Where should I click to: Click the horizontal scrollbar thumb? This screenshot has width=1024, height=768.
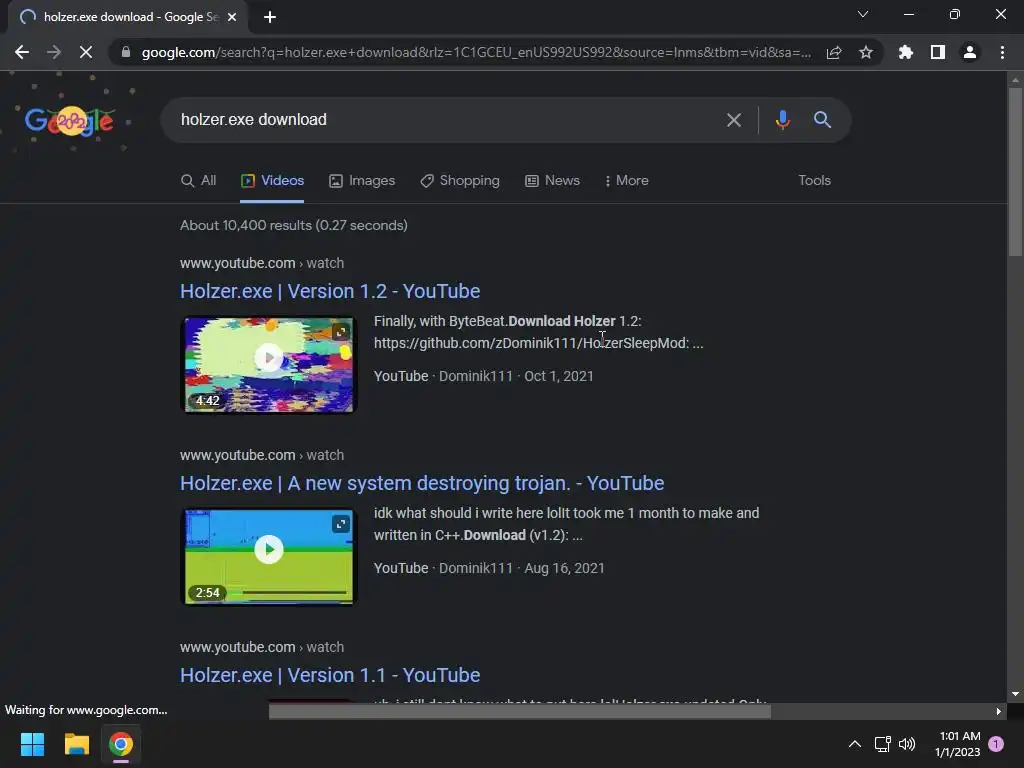[x=520, y=711]
